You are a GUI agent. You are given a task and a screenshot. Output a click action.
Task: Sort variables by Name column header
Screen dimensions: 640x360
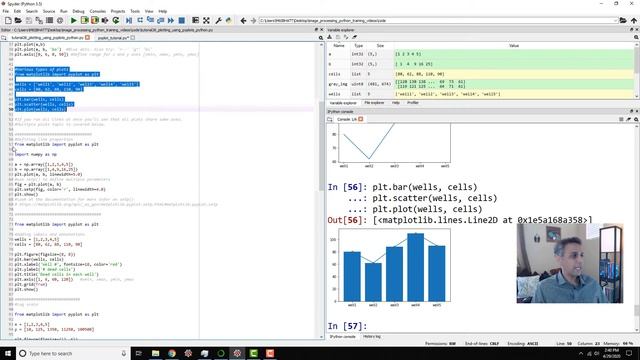point(339,46)
